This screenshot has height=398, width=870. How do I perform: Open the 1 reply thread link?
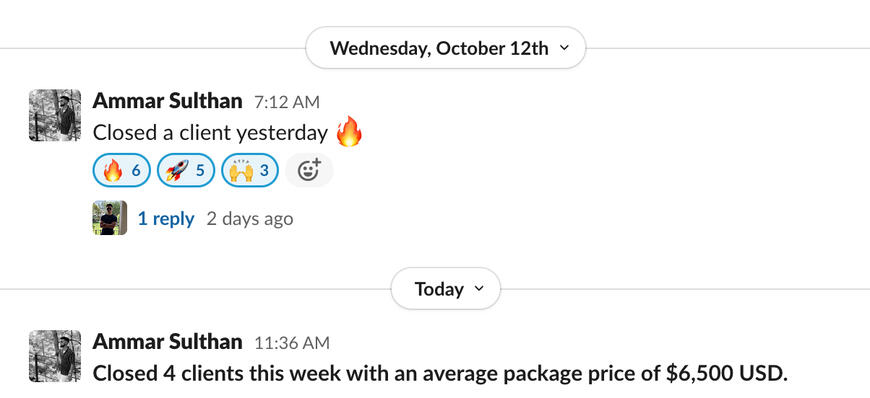click(166, 219)
